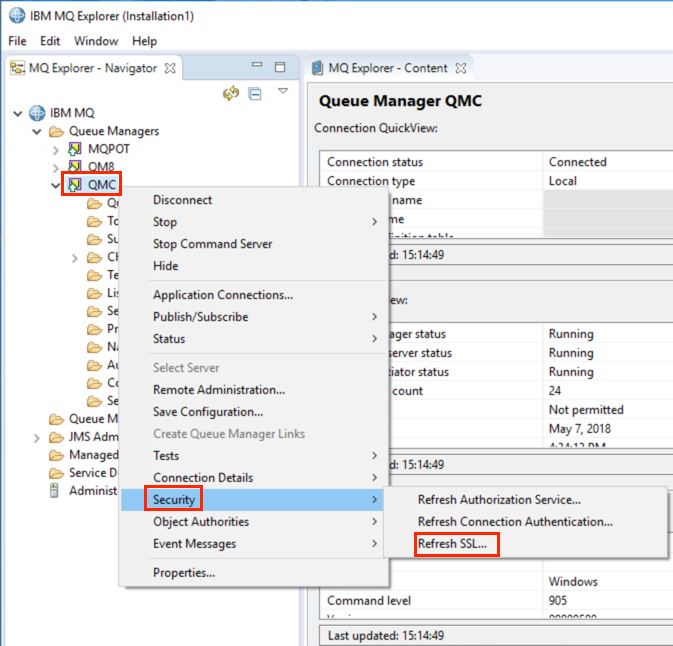Click the JMS Administered Objects folder icon
The image size is (673, 646).
click(56, 437)
